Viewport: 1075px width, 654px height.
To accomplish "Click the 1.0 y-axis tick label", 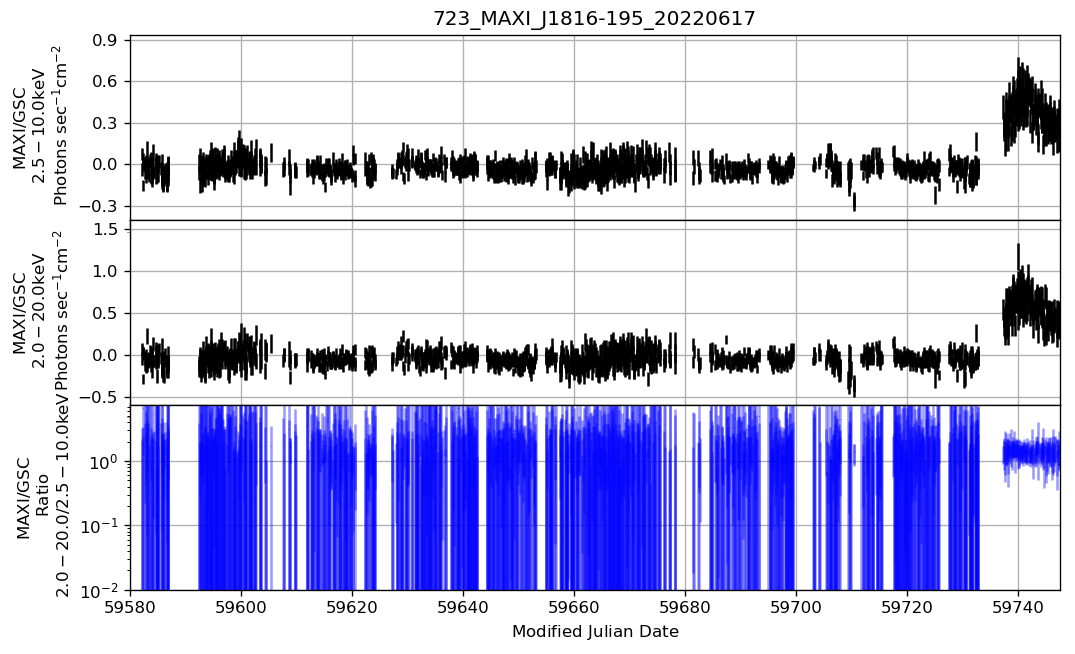I will [x=106, y=271].
